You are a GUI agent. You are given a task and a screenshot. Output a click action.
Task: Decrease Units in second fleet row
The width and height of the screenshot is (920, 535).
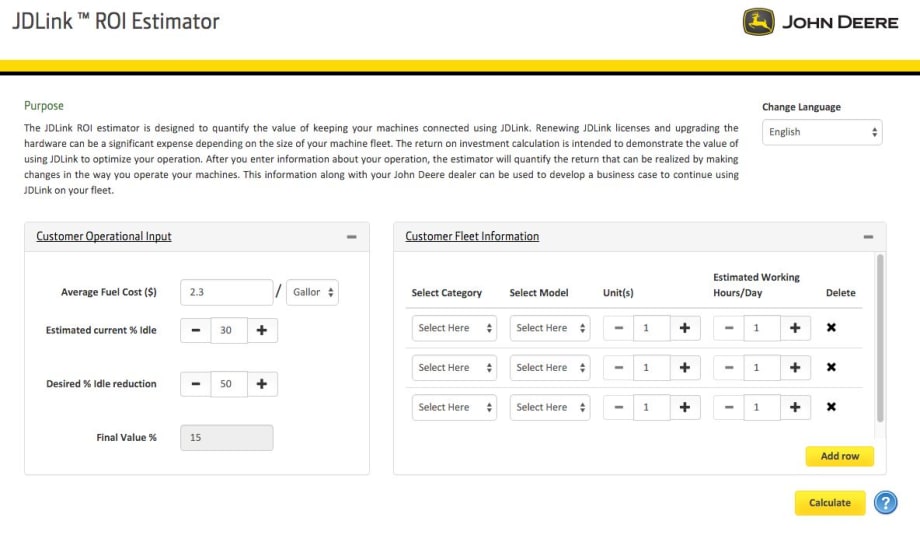point(618,368)
